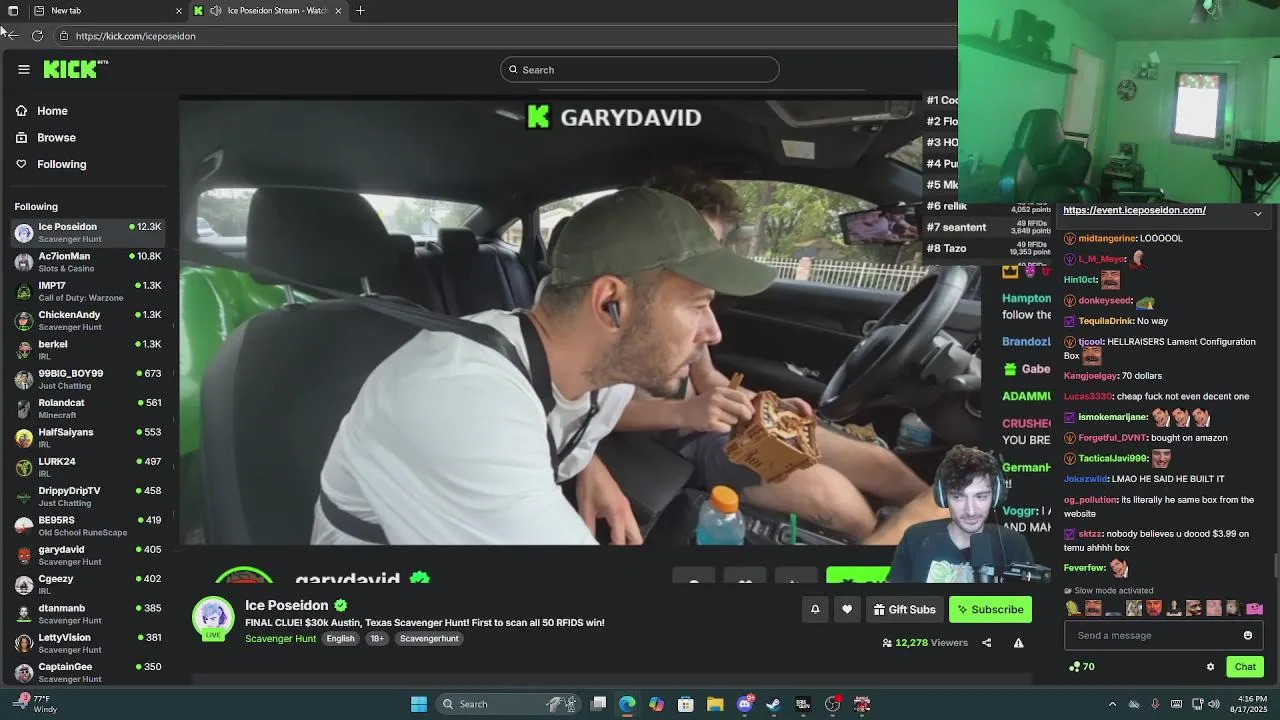The height and width of the screenshot is (720, 1280).
Task: Click the taskbar Search box
Action: 508,704
